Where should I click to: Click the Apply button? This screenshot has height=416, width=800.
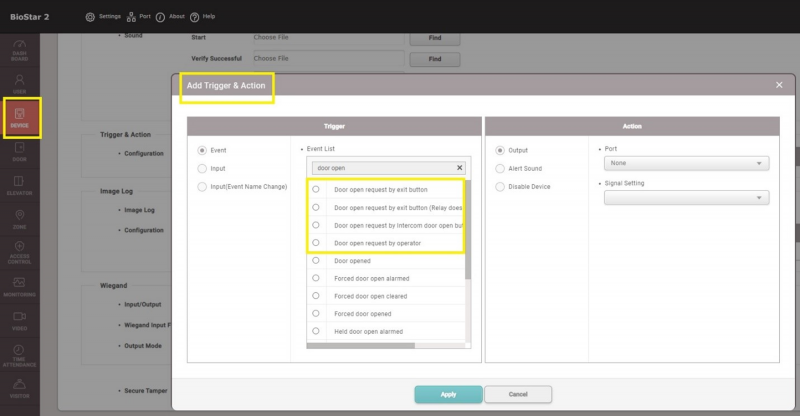448,394
